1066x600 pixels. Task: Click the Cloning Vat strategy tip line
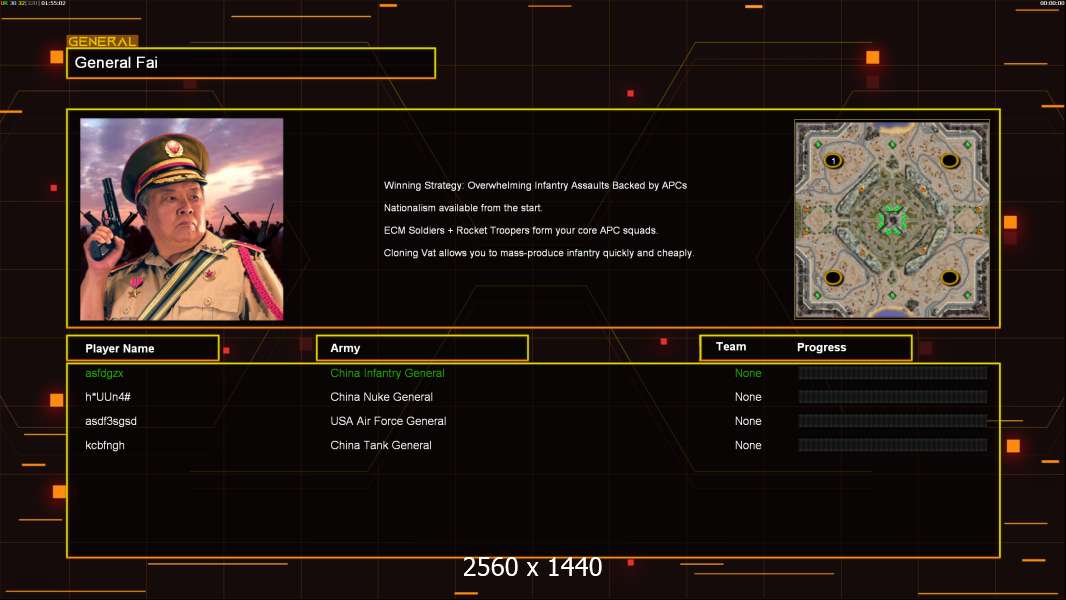(538, 253)
